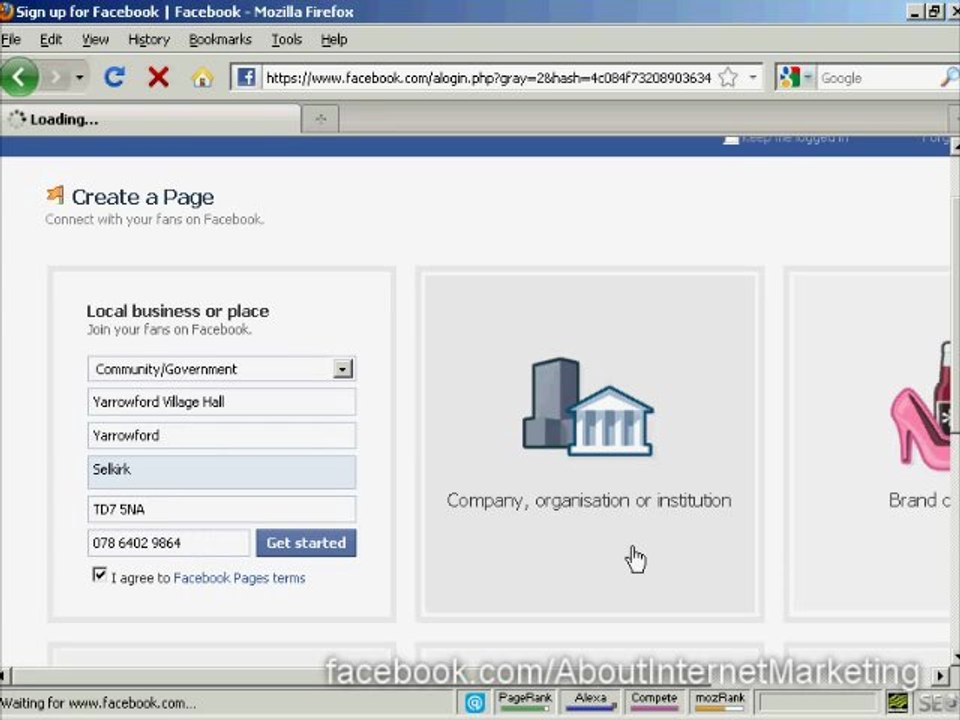The width and height of the screenshot is (960, 720).
Task: Go back with the green arrow
Action: (x=18, y=78)
